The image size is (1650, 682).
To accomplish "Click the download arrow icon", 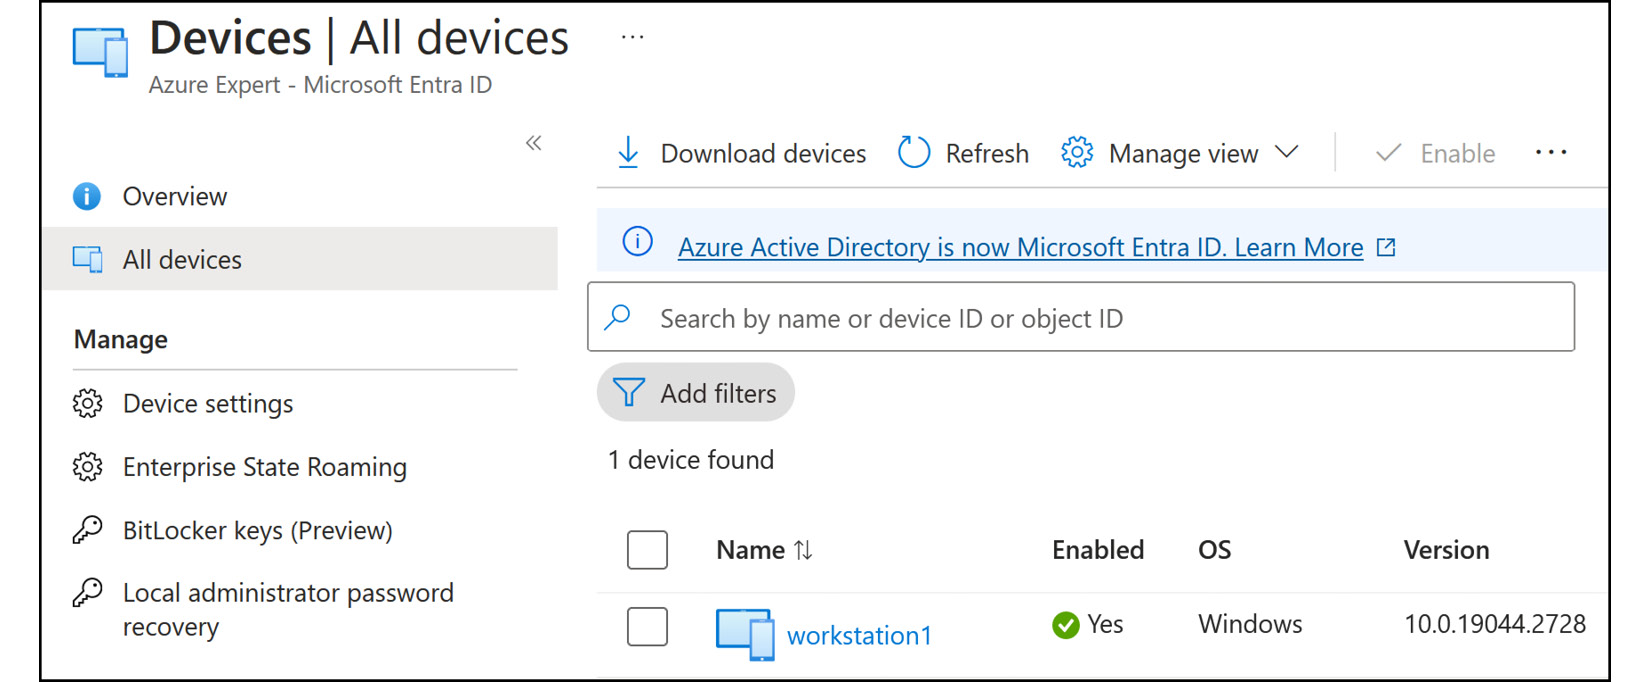I will (628, 153).
